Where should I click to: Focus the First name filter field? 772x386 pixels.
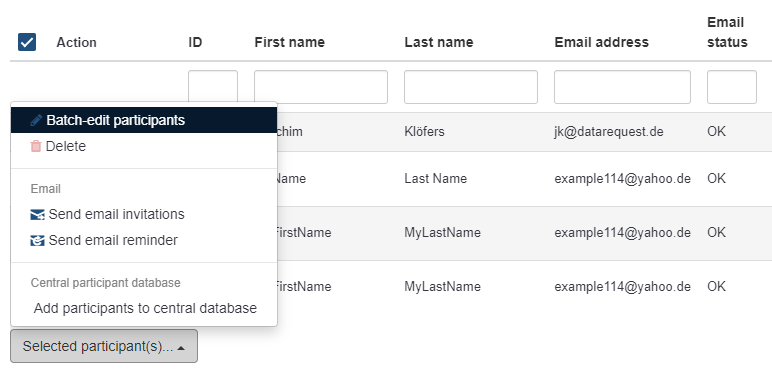point(321,87)
